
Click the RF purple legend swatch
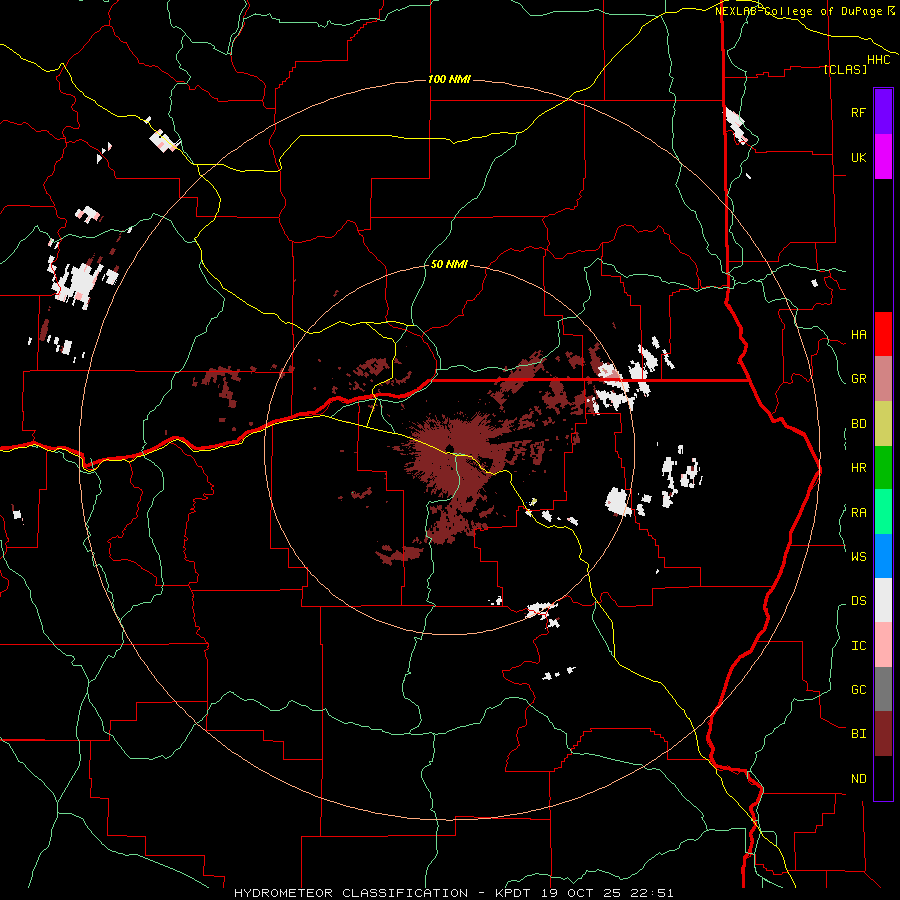coord(883,112)
